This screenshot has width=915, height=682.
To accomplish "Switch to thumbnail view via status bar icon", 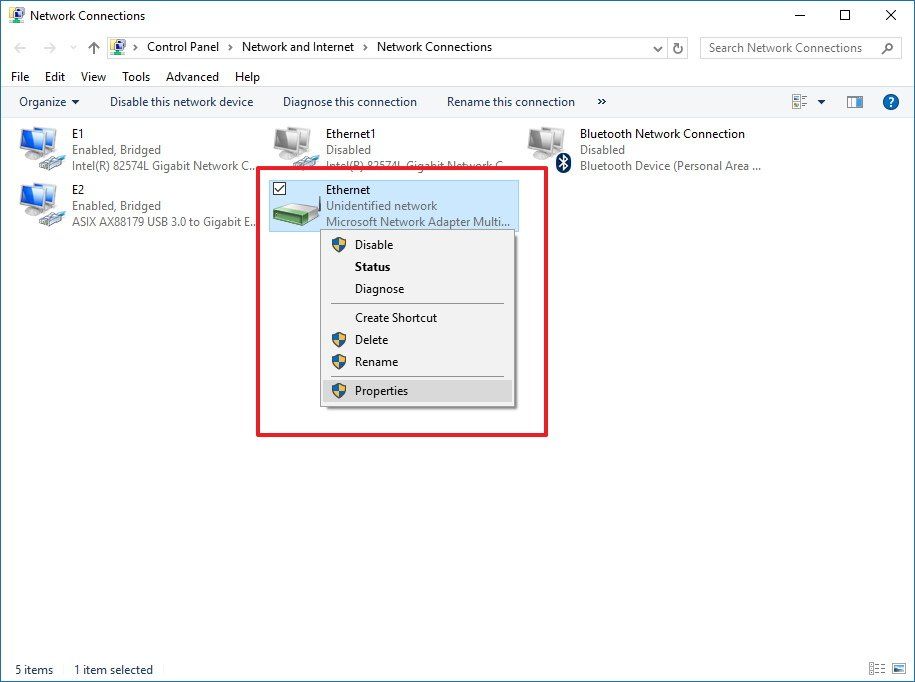I will point(898,668).
